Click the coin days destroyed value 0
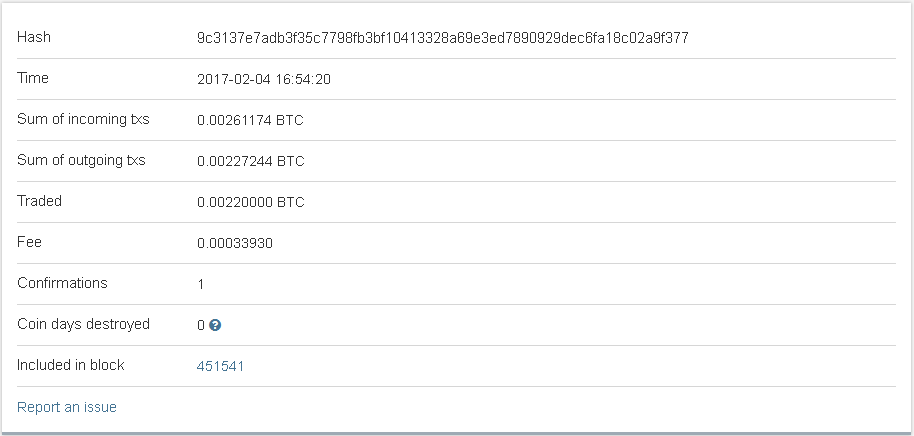The width and height of the screenshot is (914, 436). 201,325
